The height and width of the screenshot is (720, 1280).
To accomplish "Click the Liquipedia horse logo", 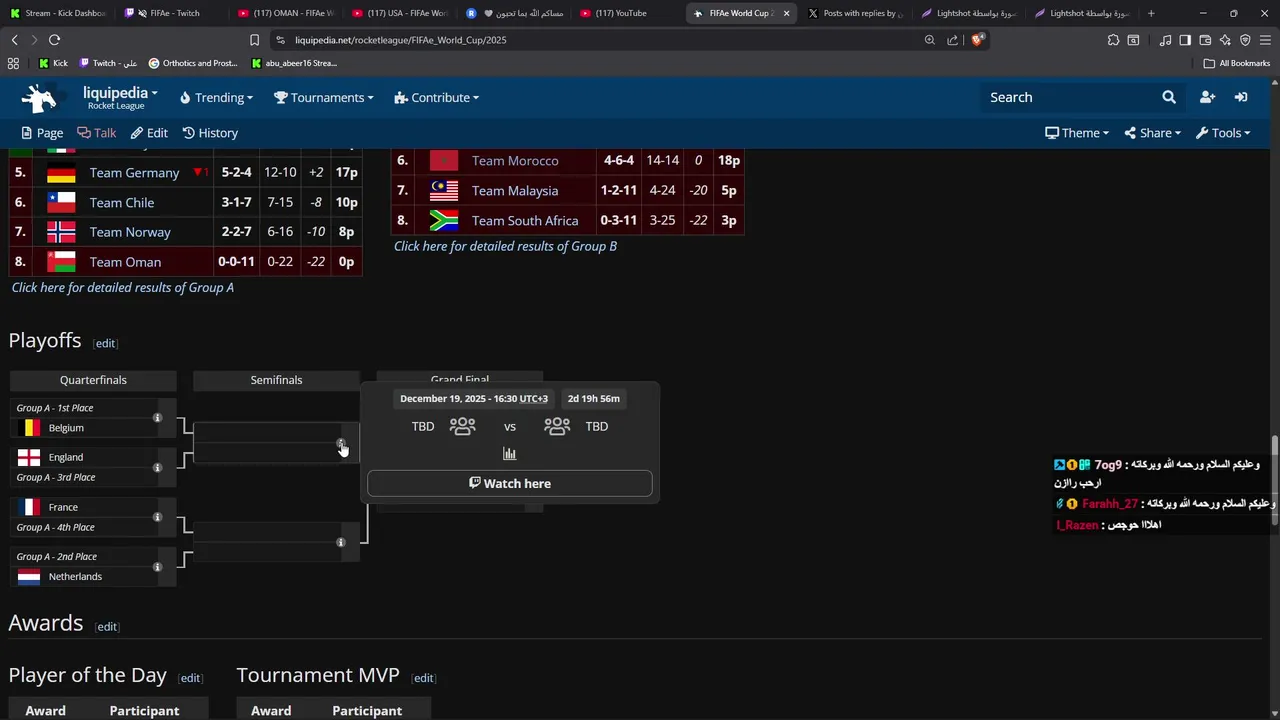I will pyautogui.click(x=40, y=98).
